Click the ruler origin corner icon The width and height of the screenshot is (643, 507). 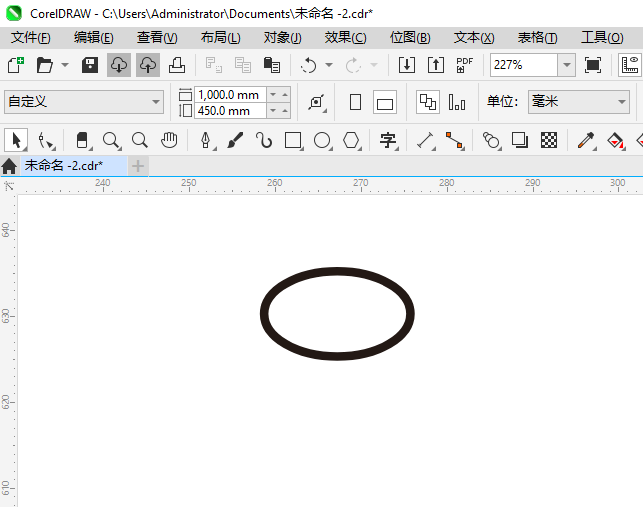(x=9, y=186)
